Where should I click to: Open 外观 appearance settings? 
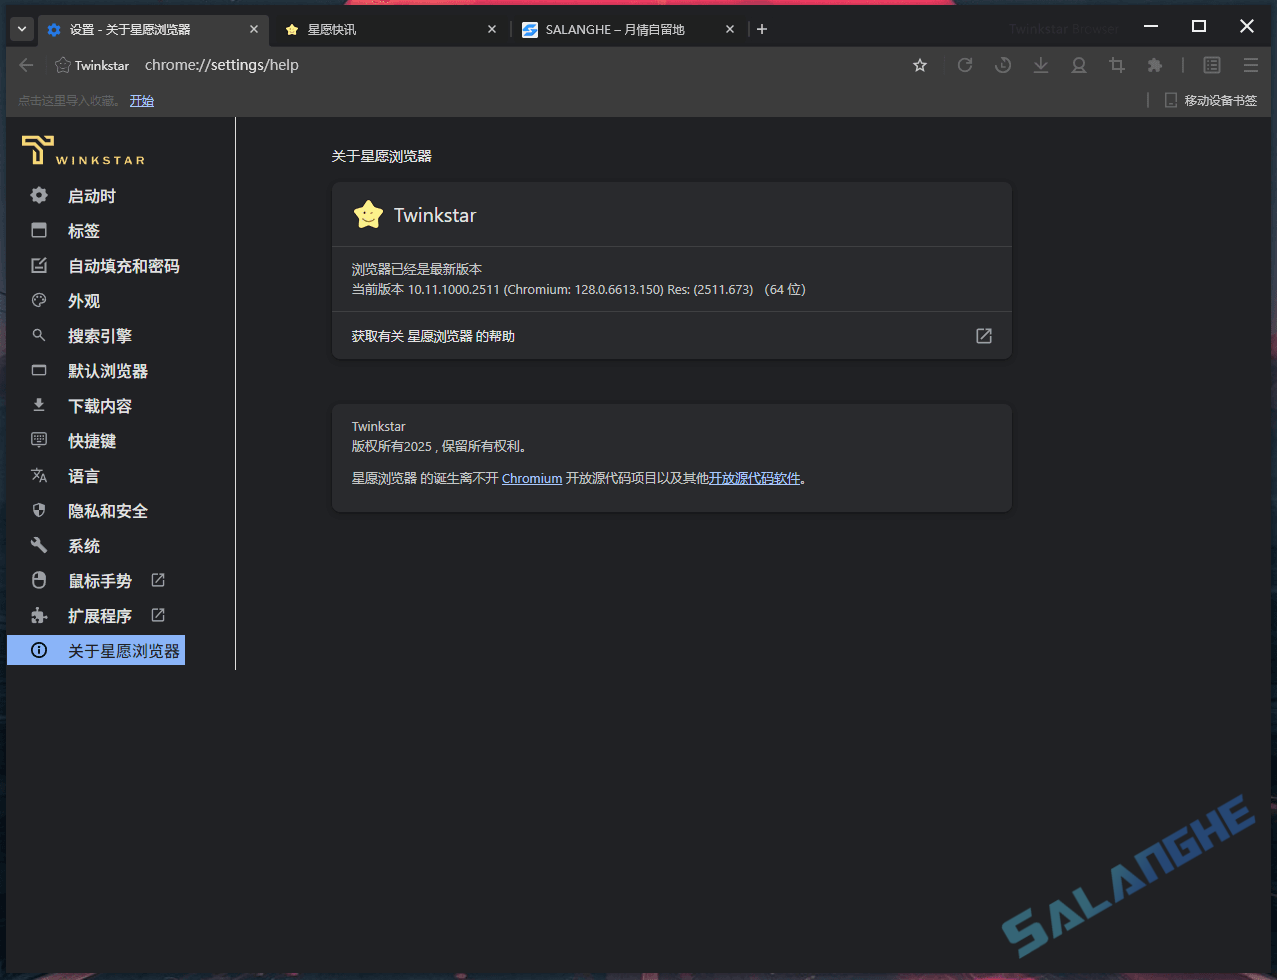[x=84, y=300]
